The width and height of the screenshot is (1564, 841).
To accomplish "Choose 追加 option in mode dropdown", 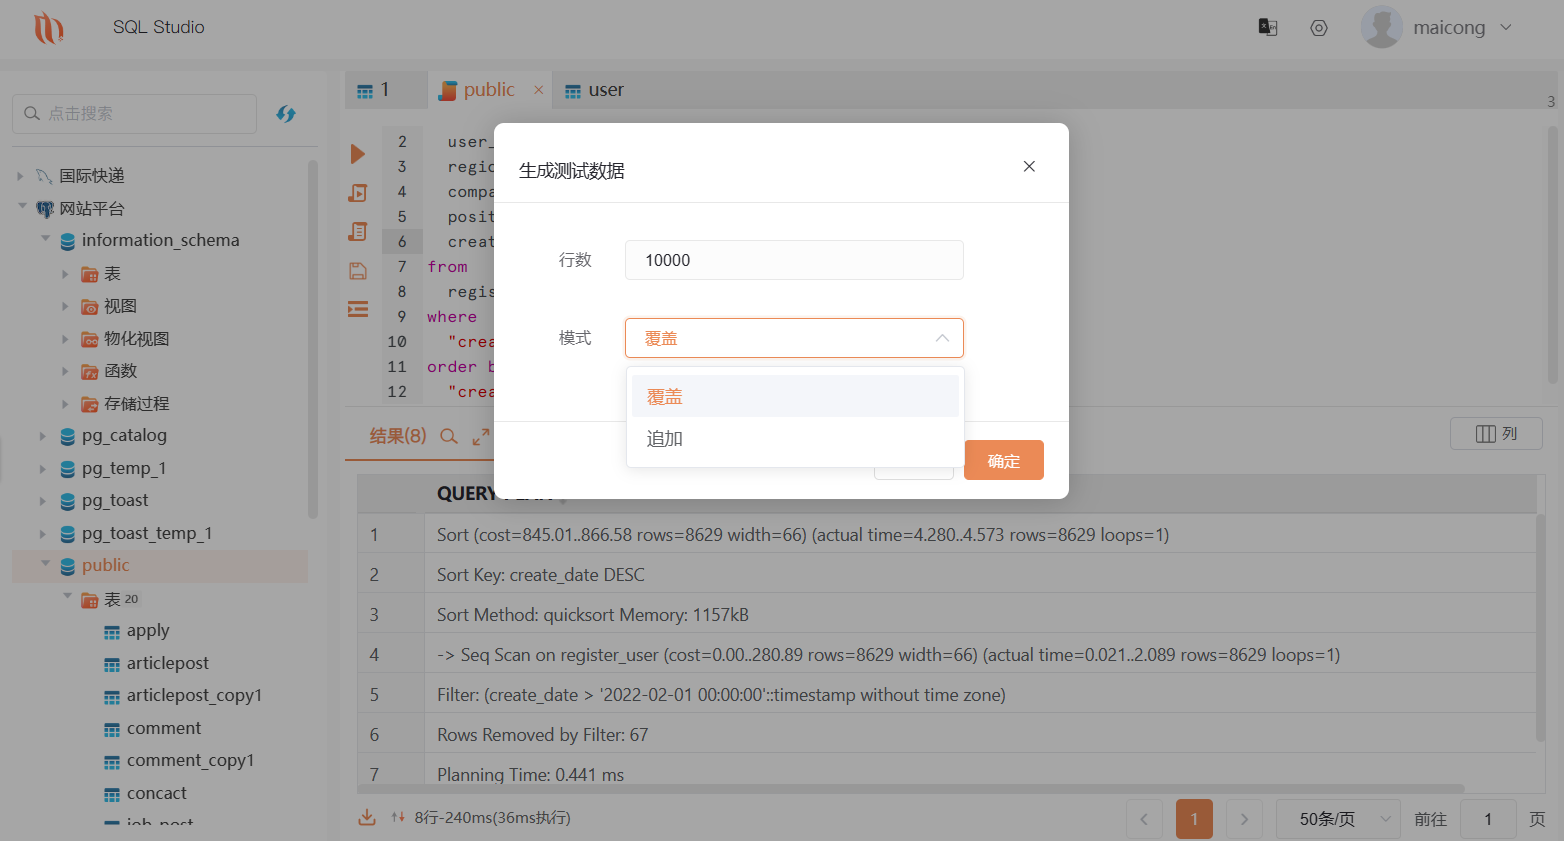I will pyautogui.click(x=795, y=438).
